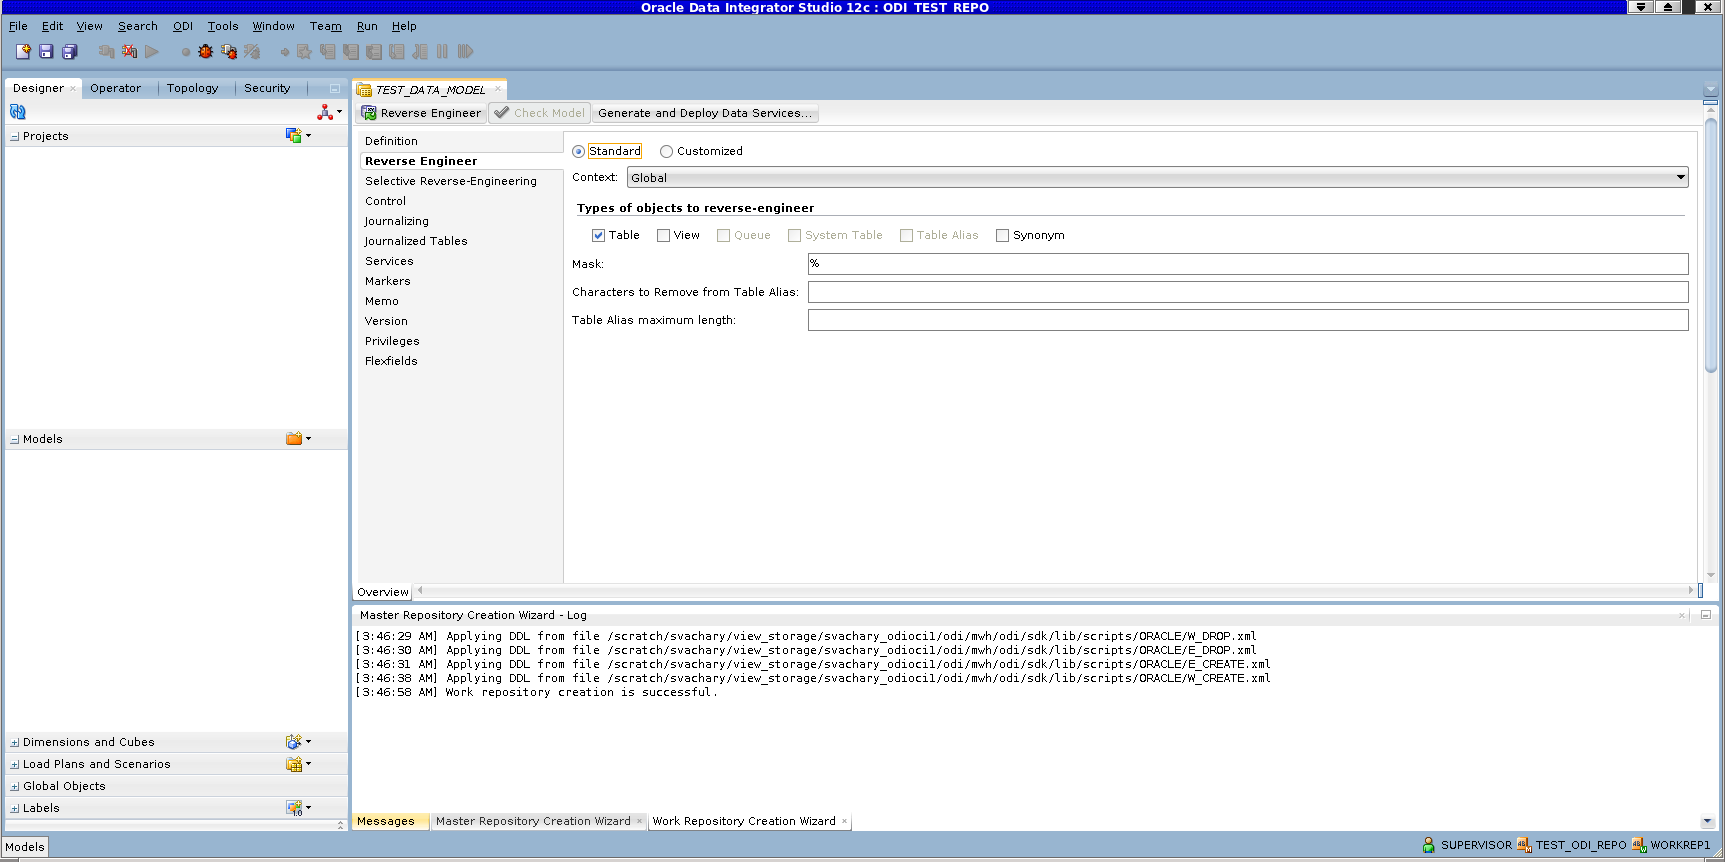
Task: Close the TEST_DATA_MODEL editor tab
Action: pos(498,89)
